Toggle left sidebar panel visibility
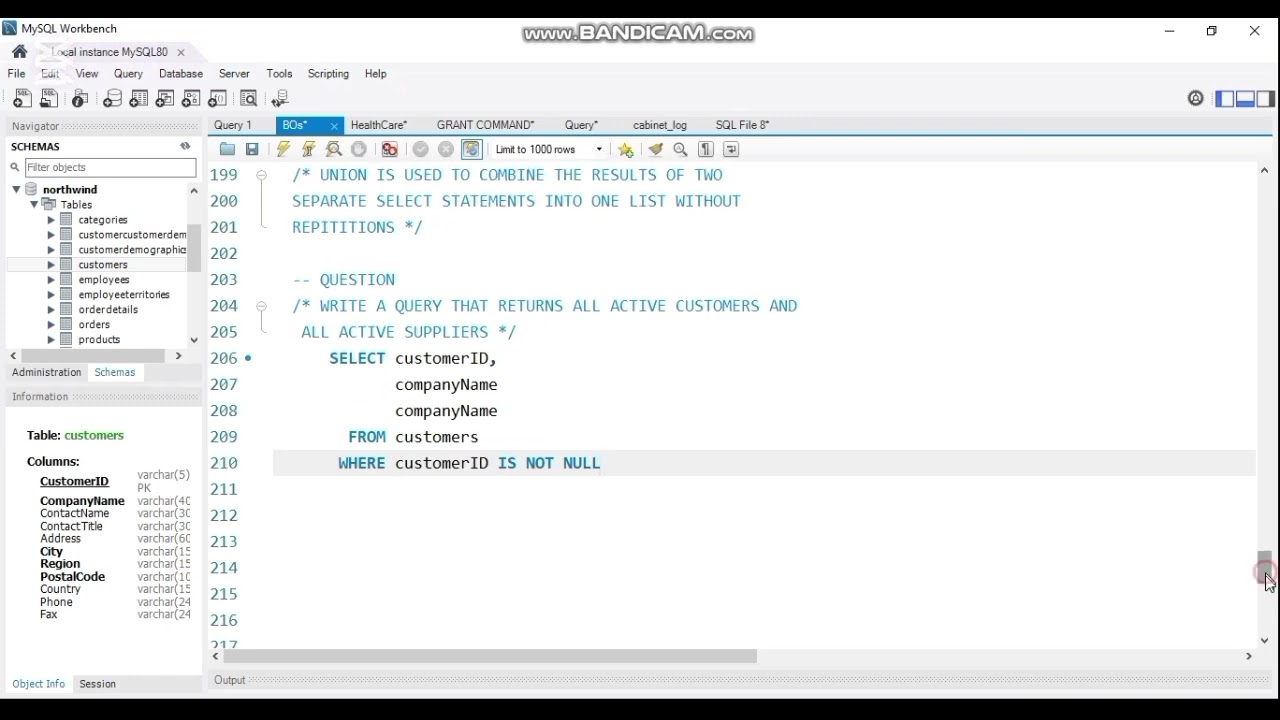Image resolution: width=1280 pixels, height=720 pixels. 1225,98
